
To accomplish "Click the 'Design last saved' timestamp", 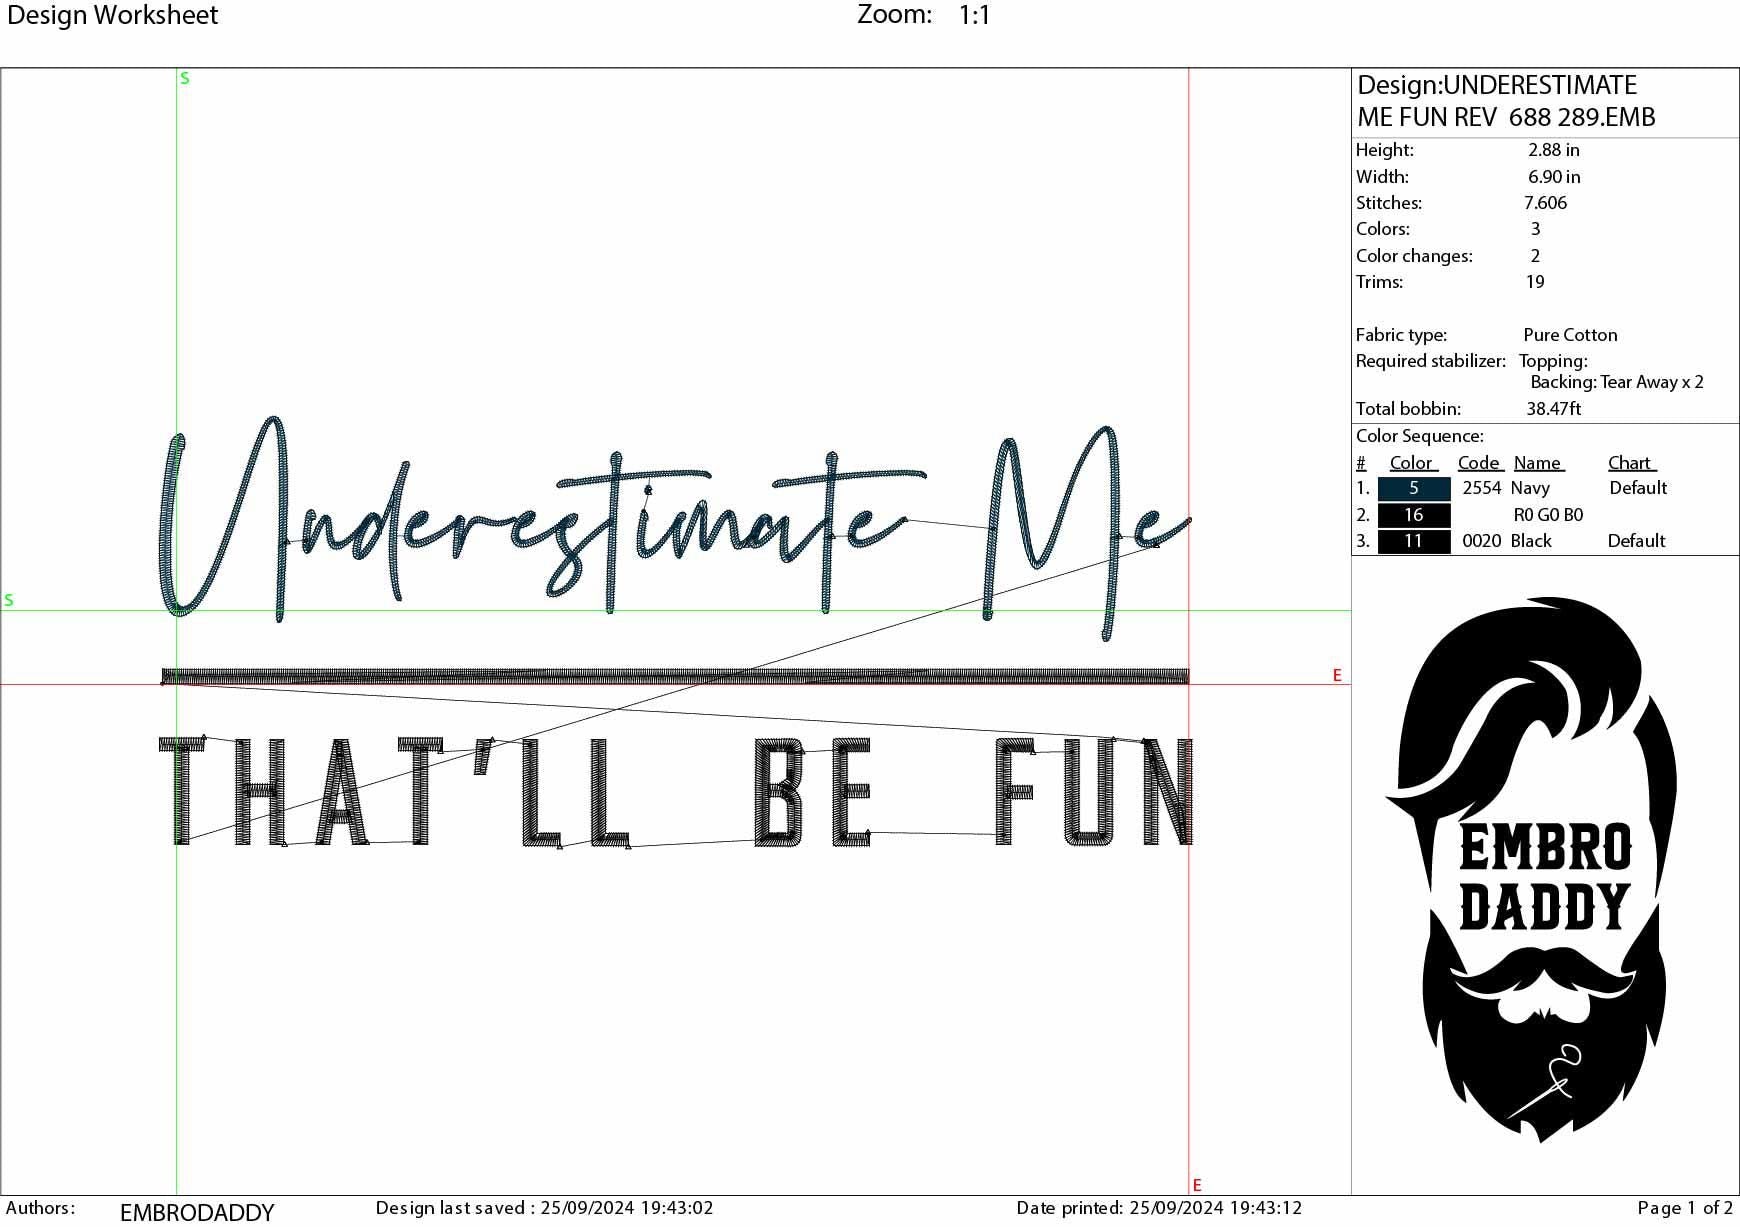I will pos(545,1208).
